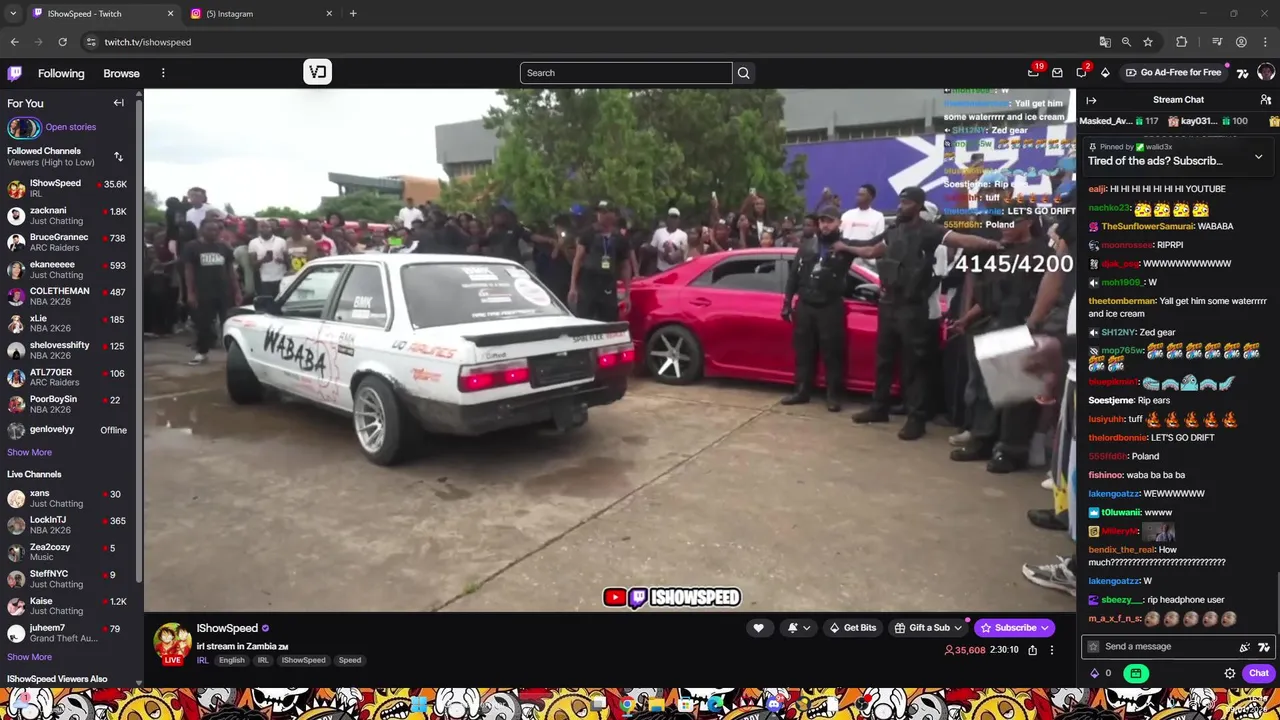Open Chrome tab search dropdown
1280x720 pixels.
coord(13,14)
